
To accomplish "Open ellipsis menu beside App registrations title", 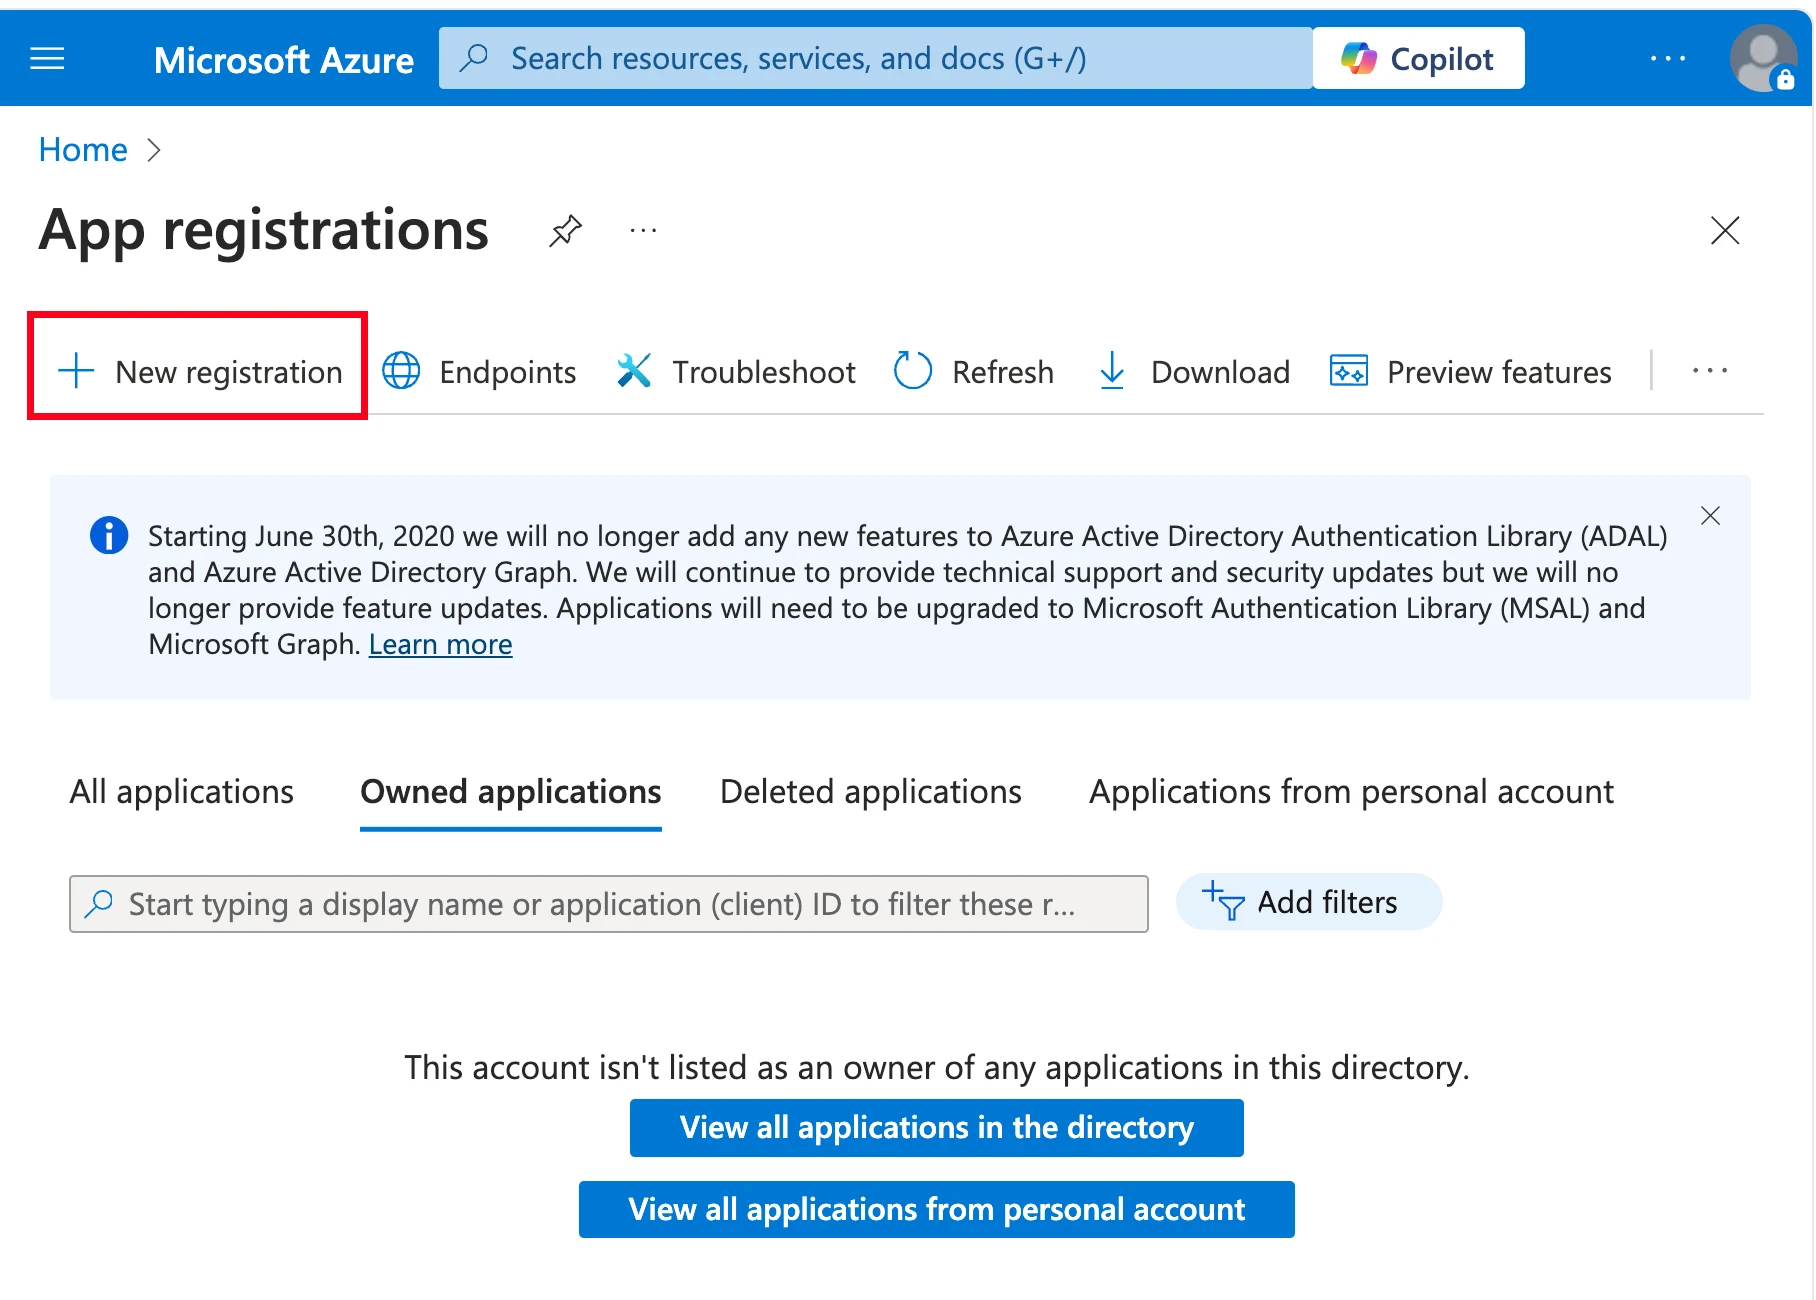I will [x=643, y=231].
